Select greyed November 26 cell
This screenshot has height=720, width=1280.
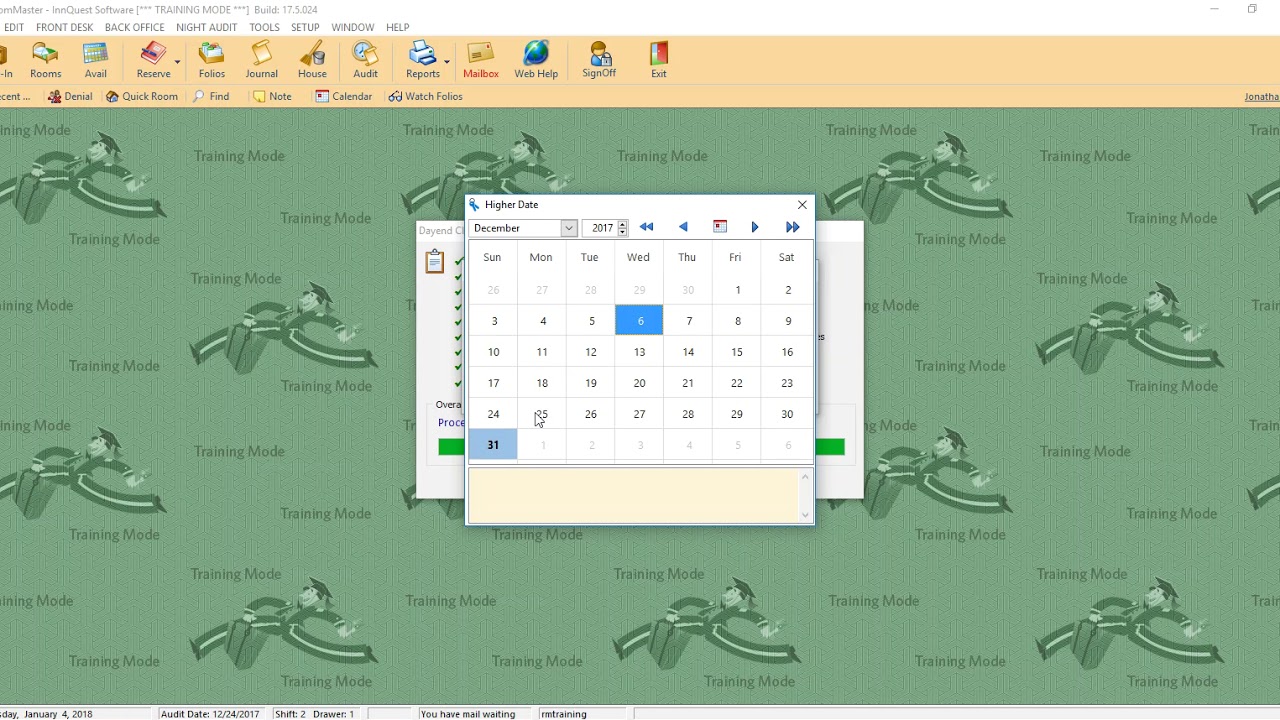point(493,290)
